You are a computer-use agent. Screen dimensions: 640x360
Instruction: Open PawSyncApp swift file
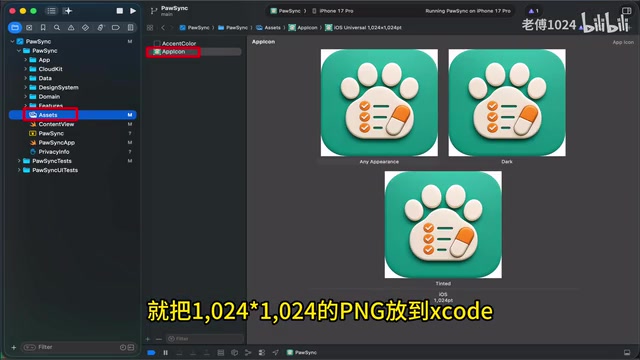56,142
